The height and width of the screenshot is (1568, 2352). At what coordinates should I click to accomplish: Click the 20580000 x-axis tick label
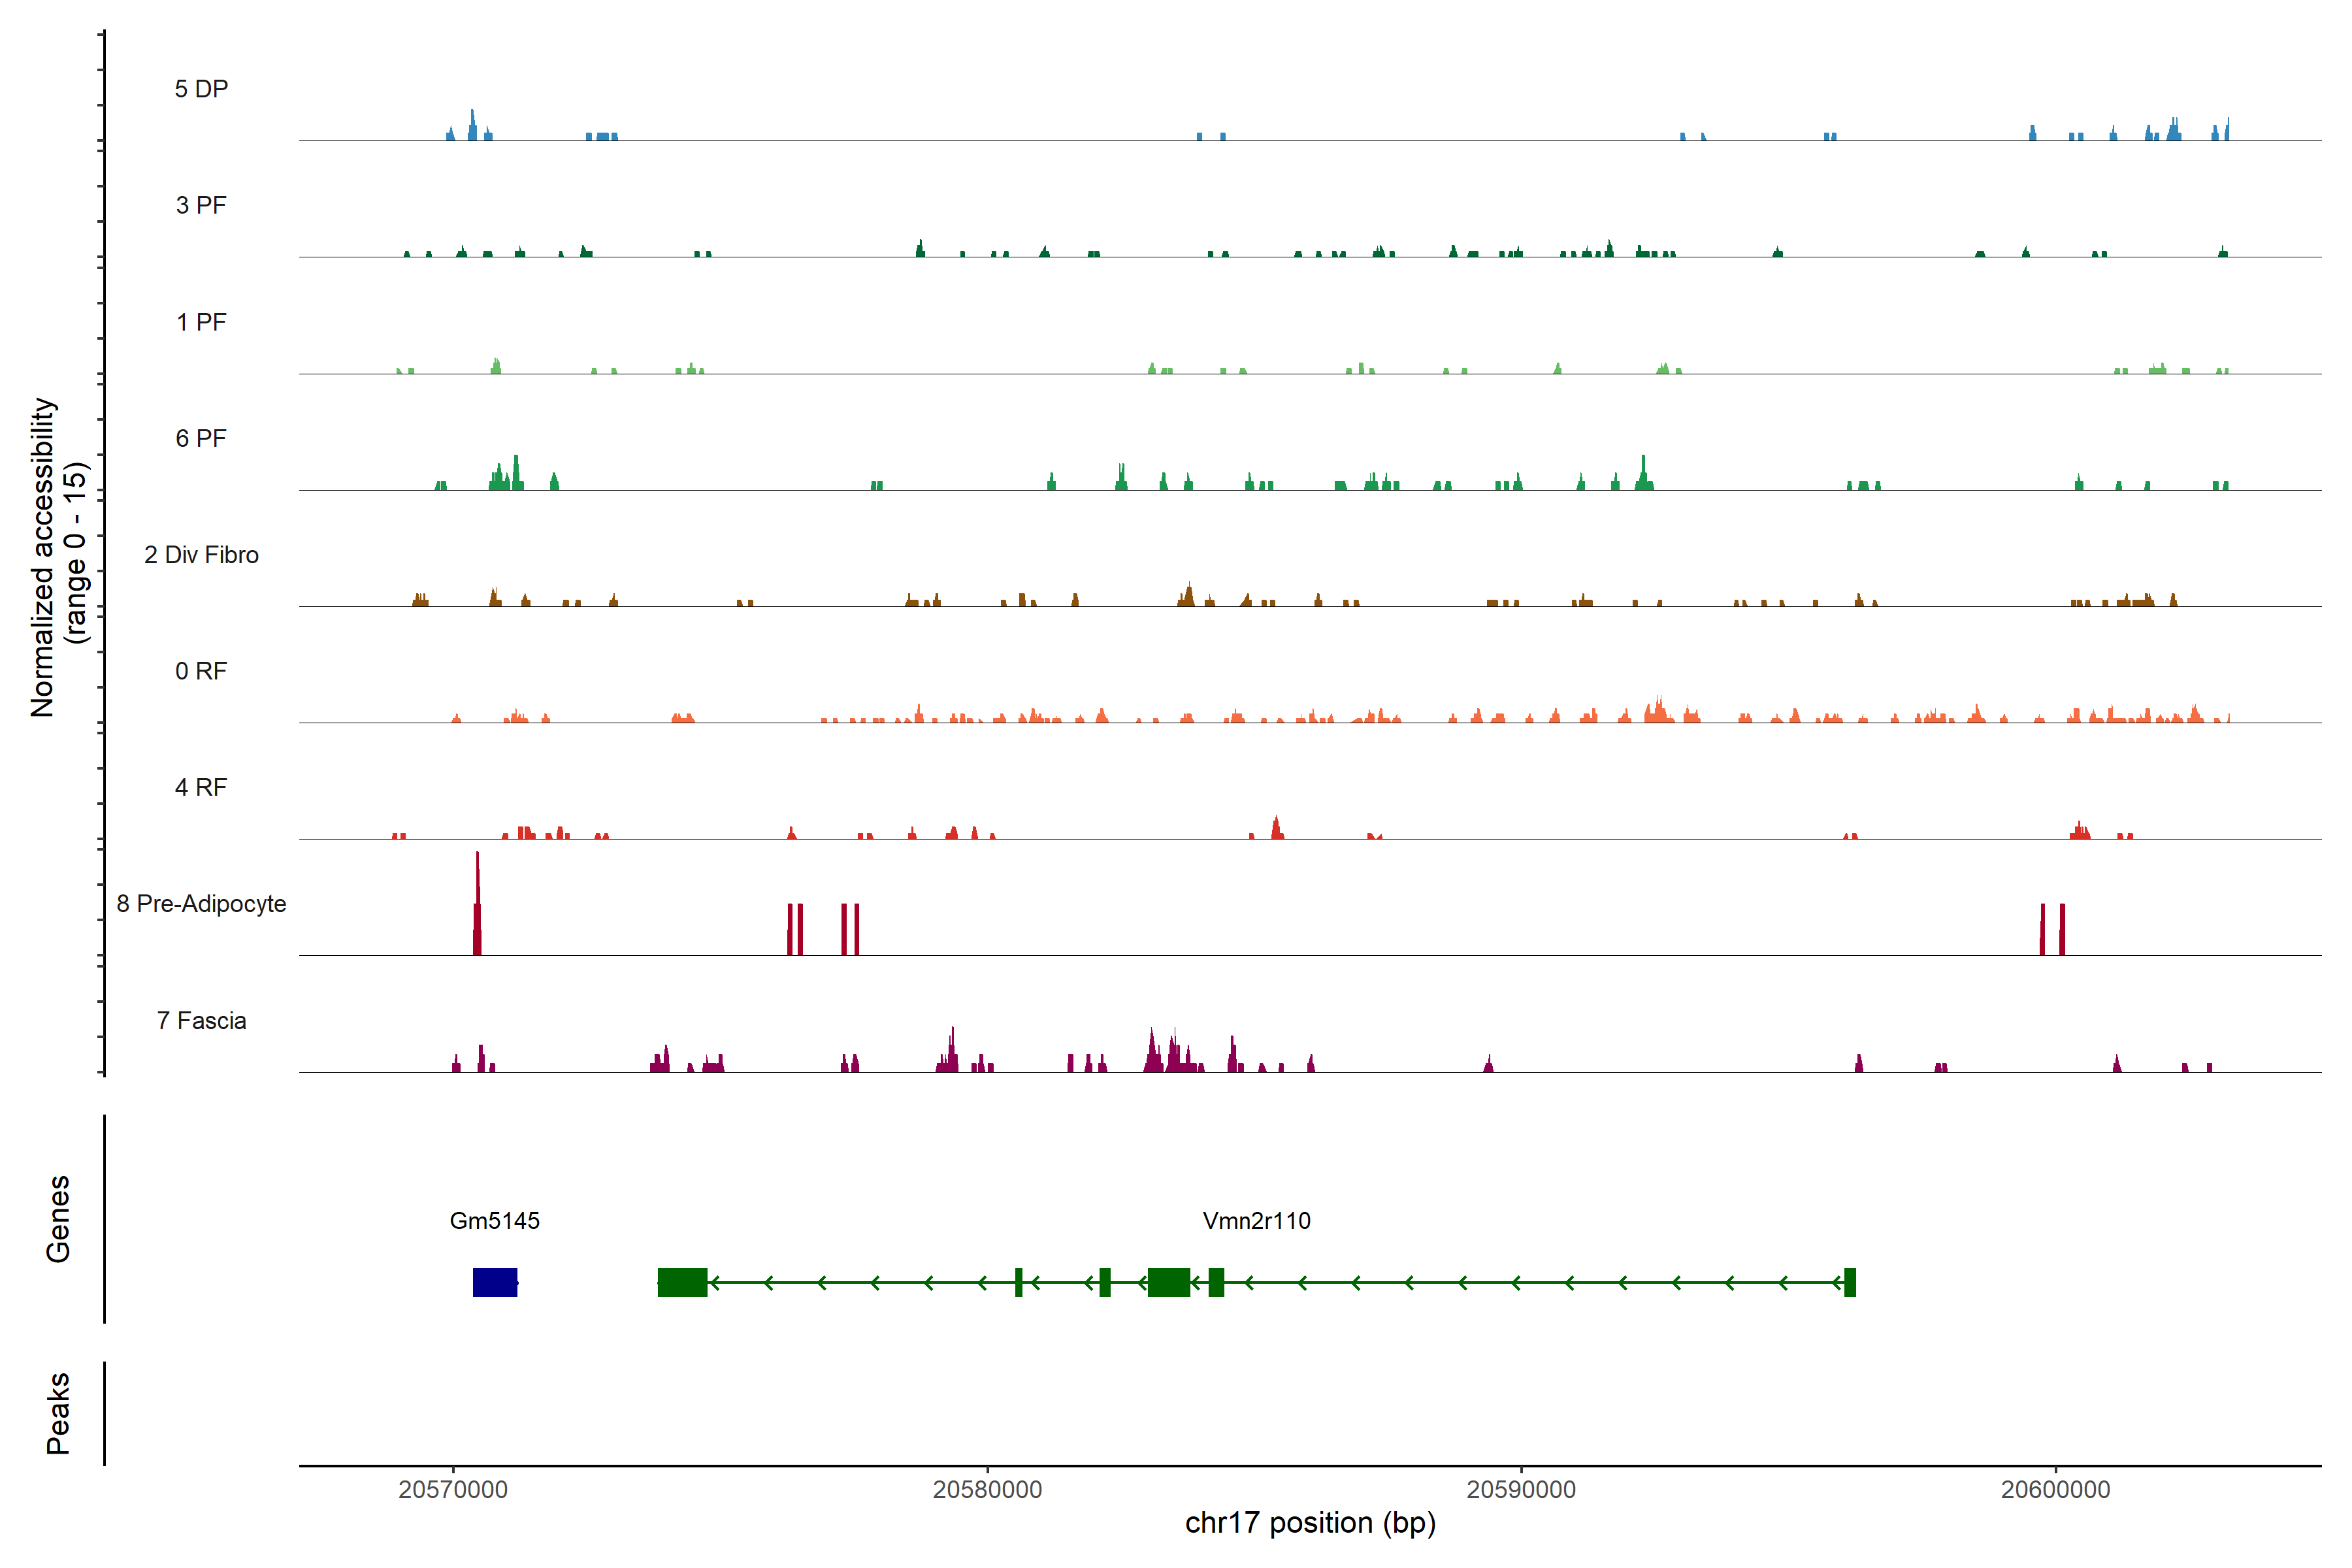point(987,1490)
